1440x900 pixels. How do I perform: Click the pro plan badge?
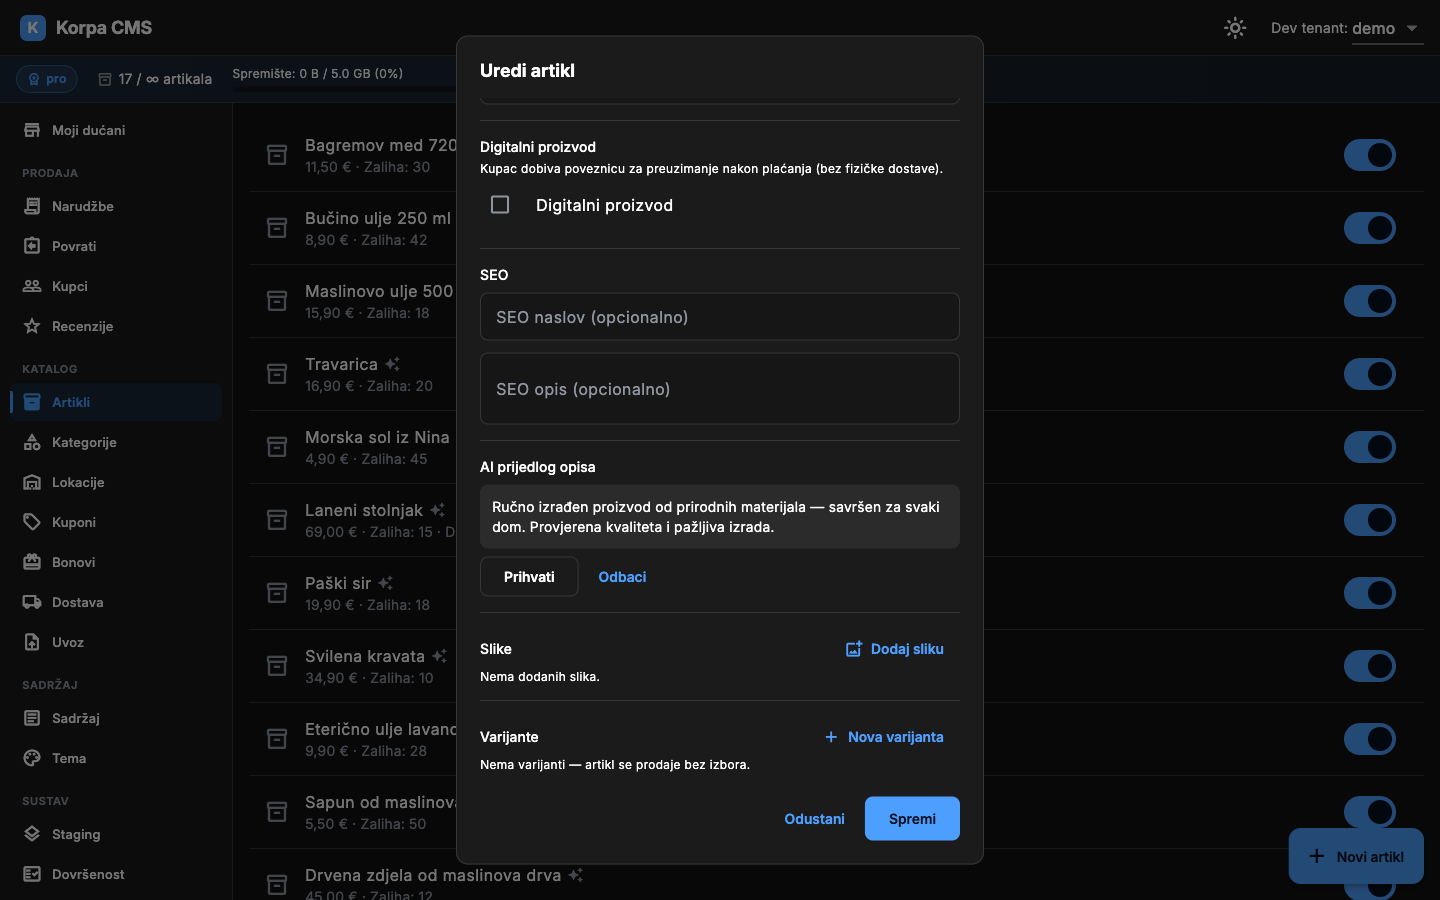pos(47,79)
